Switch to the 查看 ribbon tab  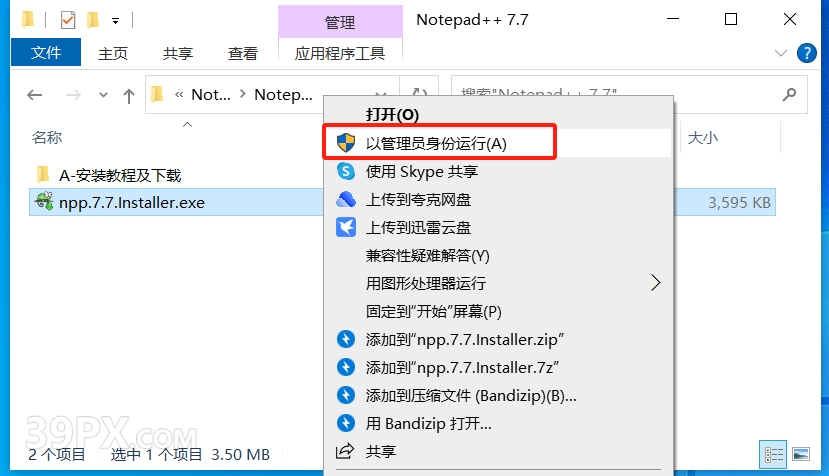click(243, 53)
